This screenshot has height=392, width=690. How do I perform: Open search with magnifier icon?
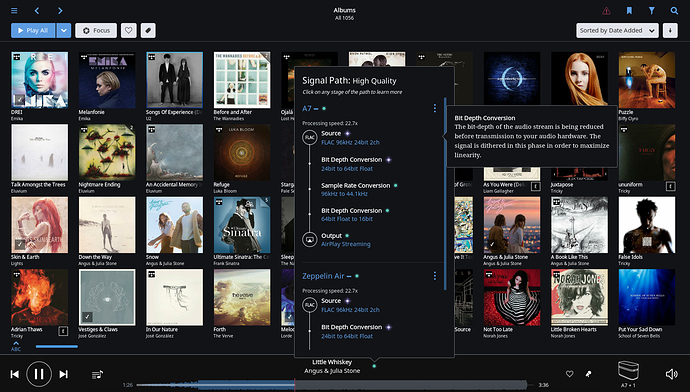click(674, 11)
